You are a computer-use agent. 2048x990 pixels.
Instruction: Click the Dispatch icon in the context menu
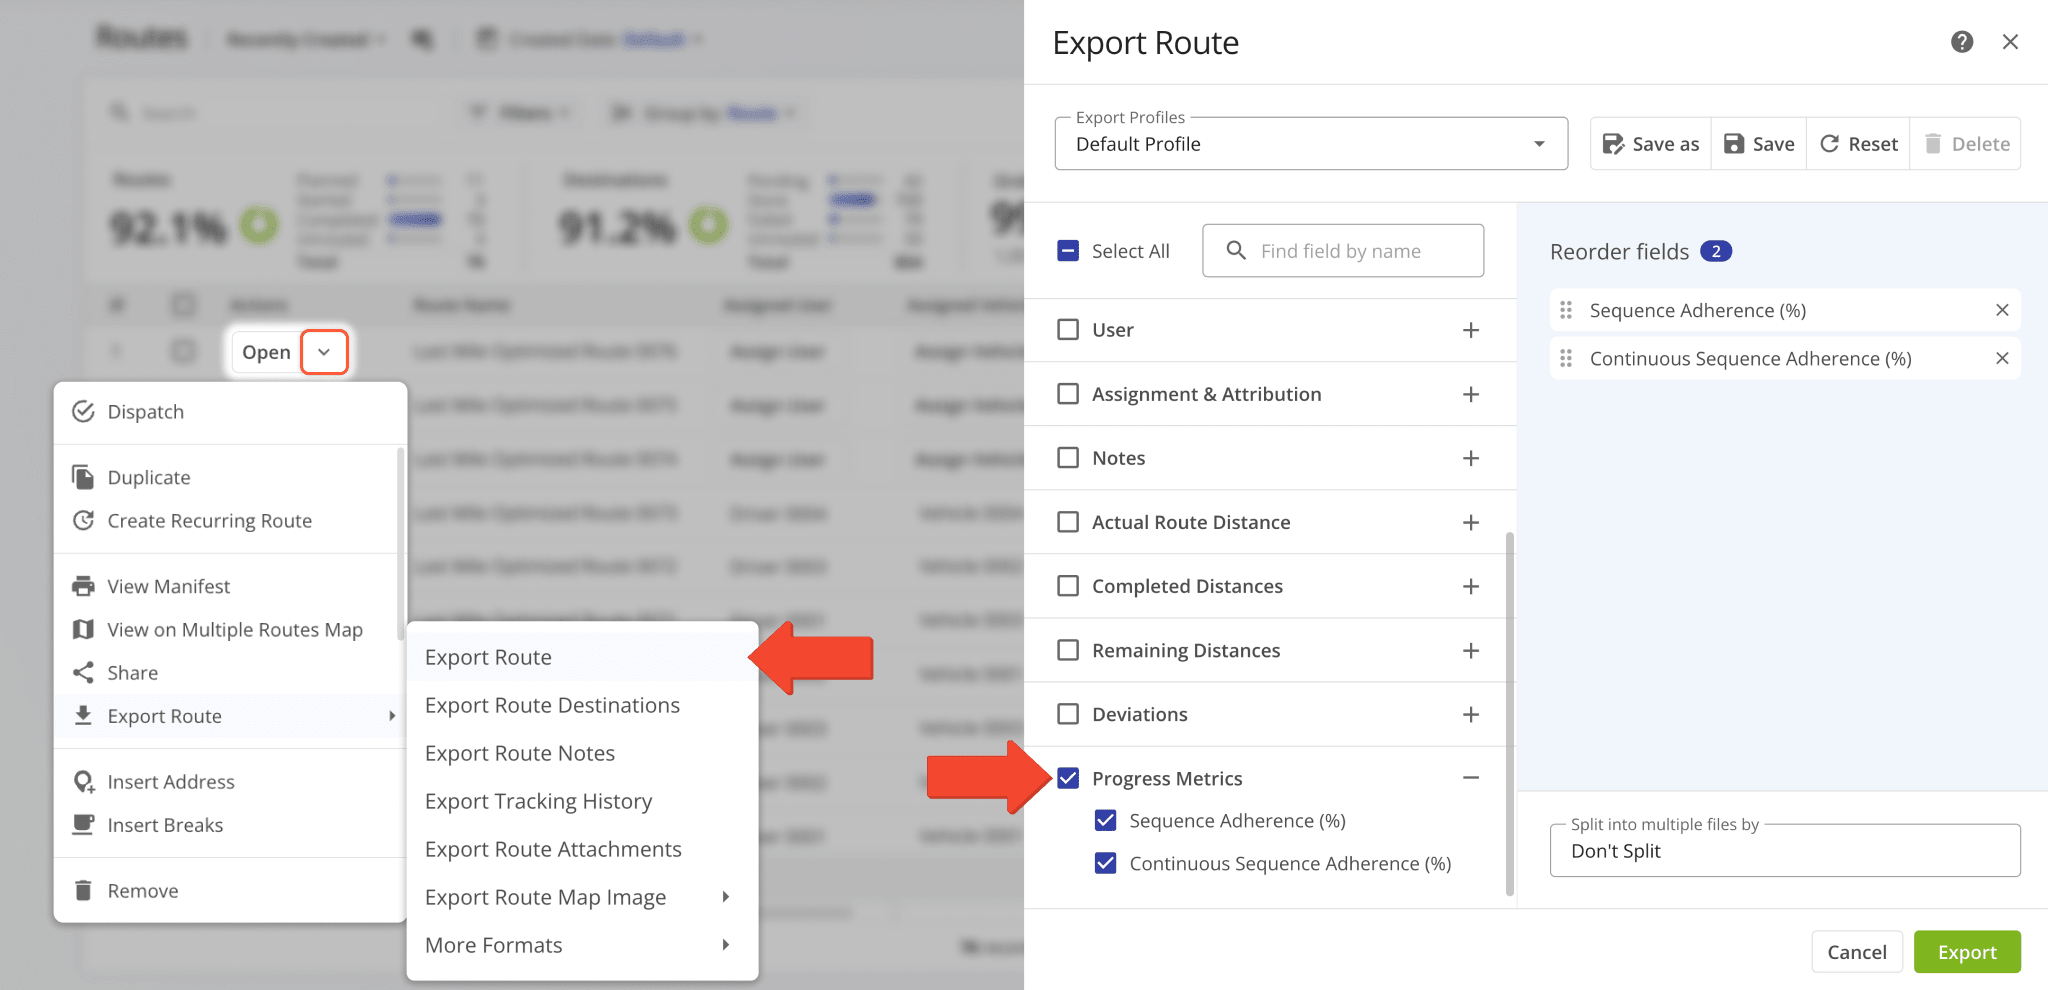click(84, 411)
